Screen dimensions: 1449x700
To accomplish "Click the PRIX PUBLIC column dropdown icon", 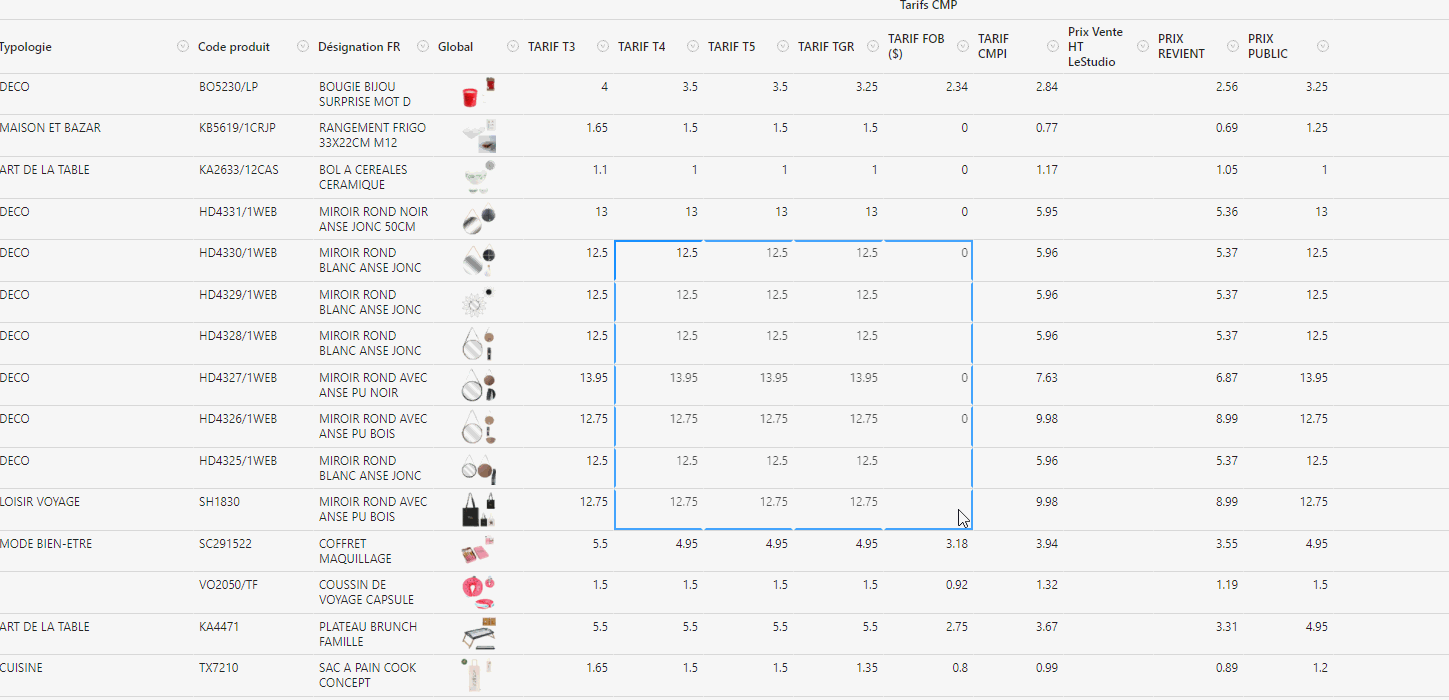I will point(1323,46).
